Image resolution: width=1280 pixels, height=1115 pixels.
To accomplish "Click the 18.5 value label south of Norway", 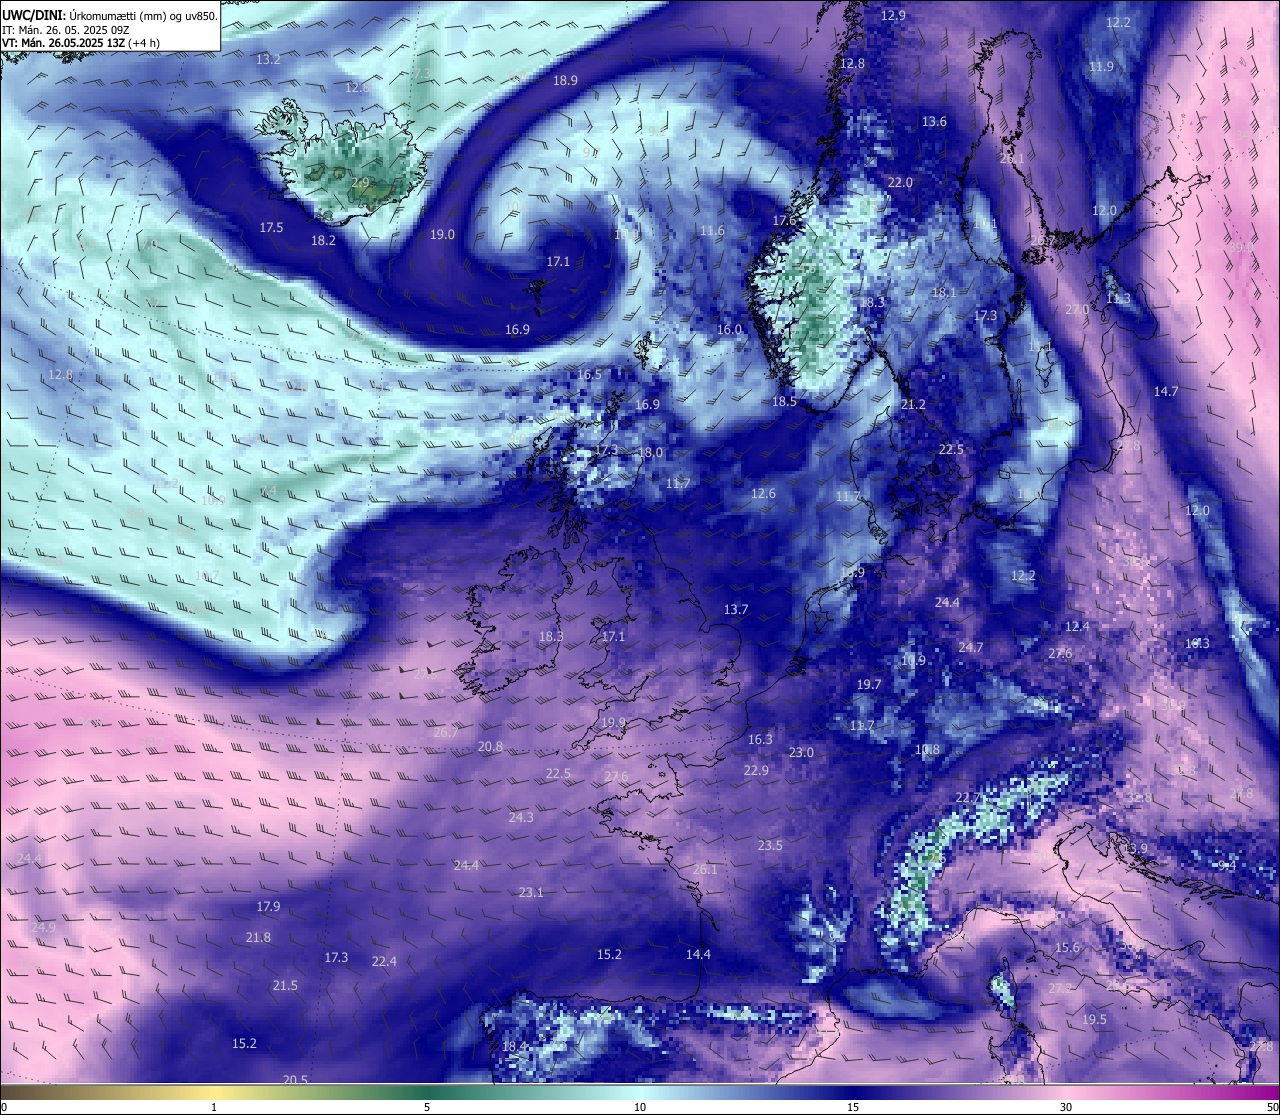I will point(784,402).
